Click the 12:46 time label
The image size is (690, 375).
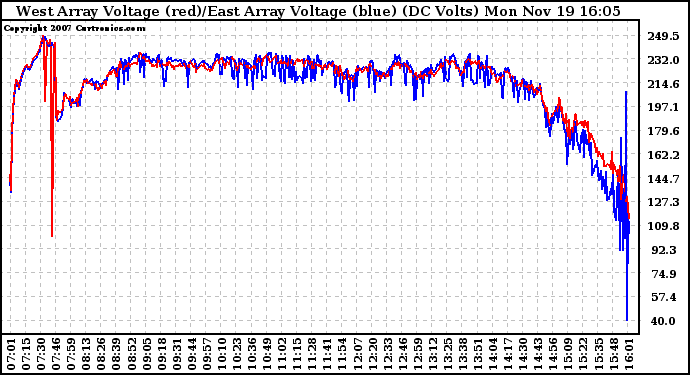click(402, 354)
